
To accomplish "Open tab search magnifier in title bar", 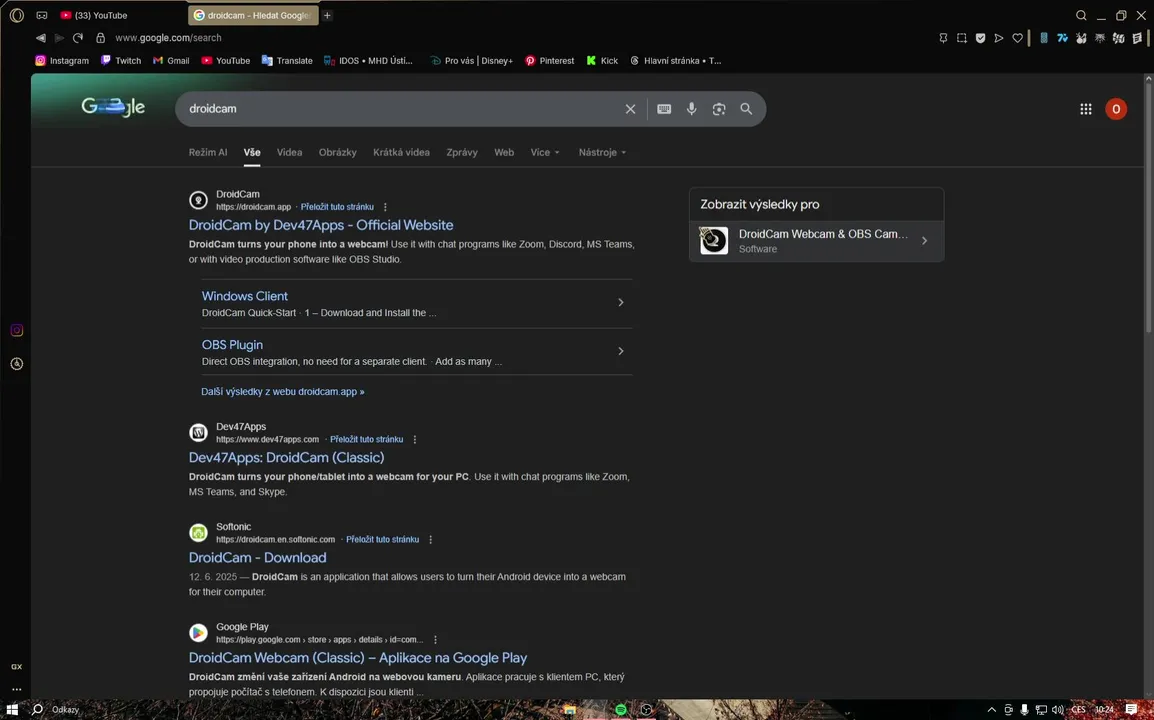I will [x=1081, y=15].
